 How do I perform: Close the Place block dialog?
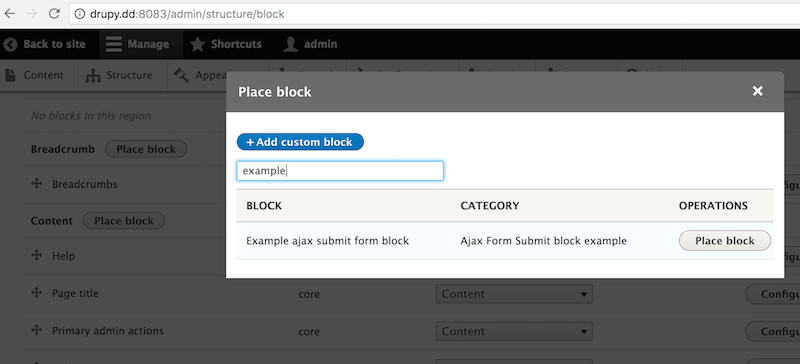pos(758,91)
